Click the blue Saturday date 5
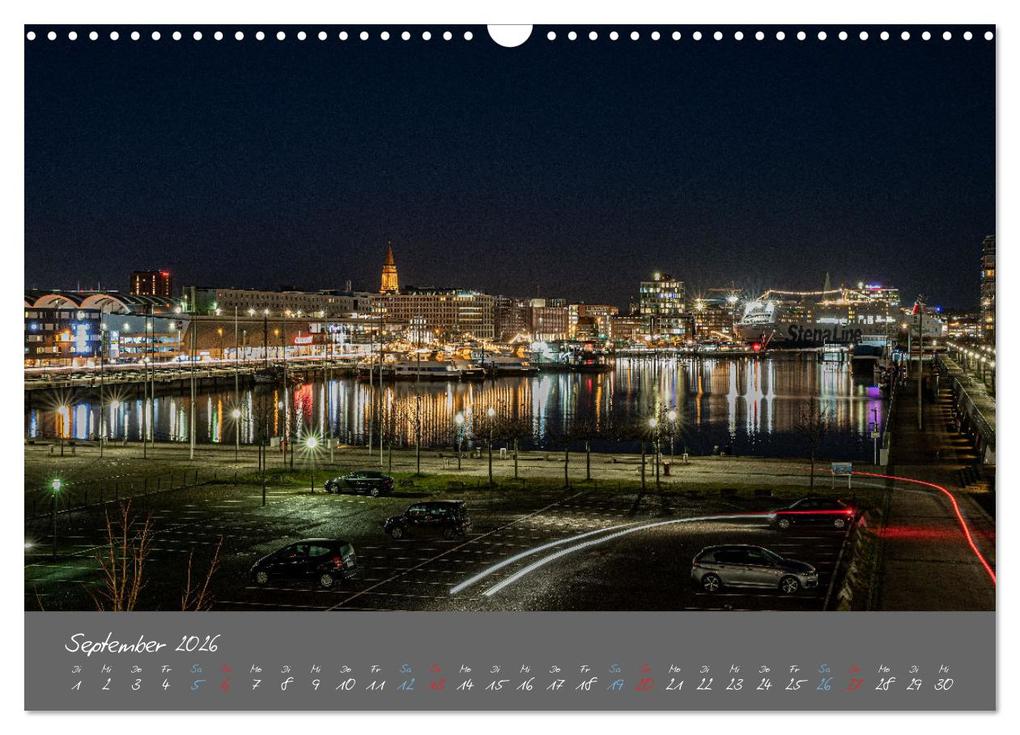The width and height of the screenshot is (1020, 735). point(196,686)
